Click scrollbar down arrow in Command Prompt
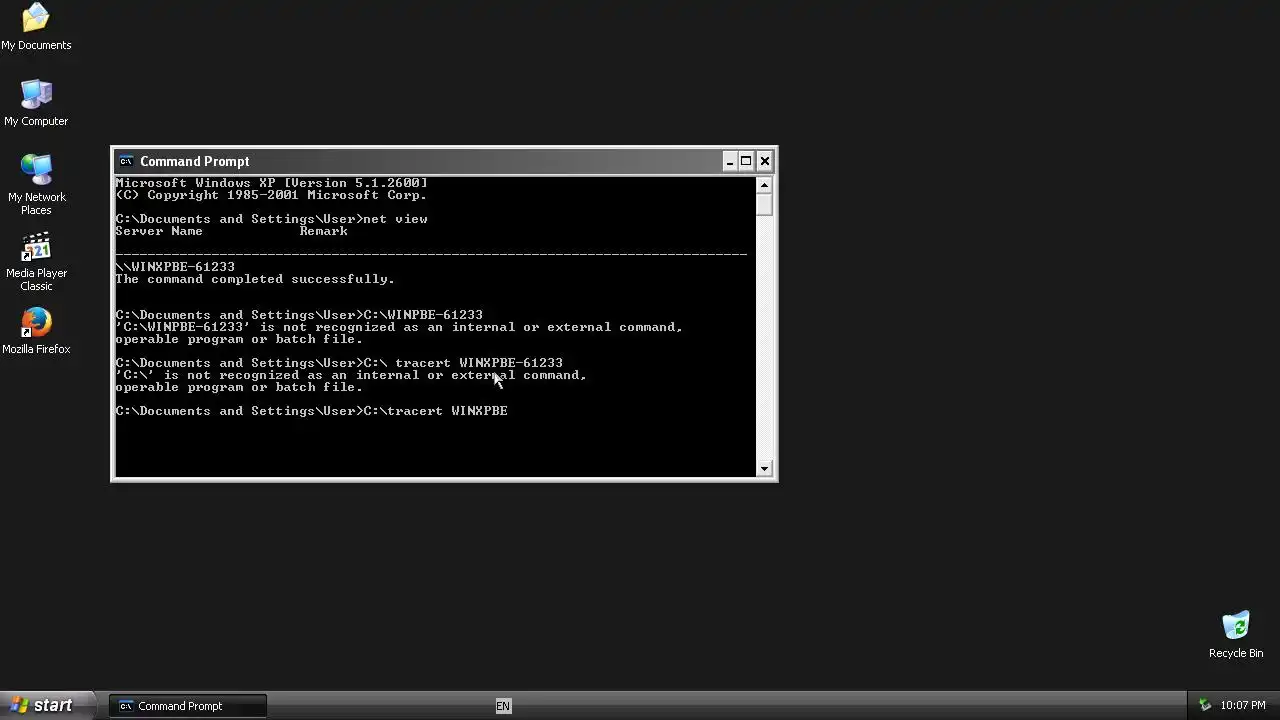Image resolution: width=1280 pixels, height=720 pixels. 764,468
